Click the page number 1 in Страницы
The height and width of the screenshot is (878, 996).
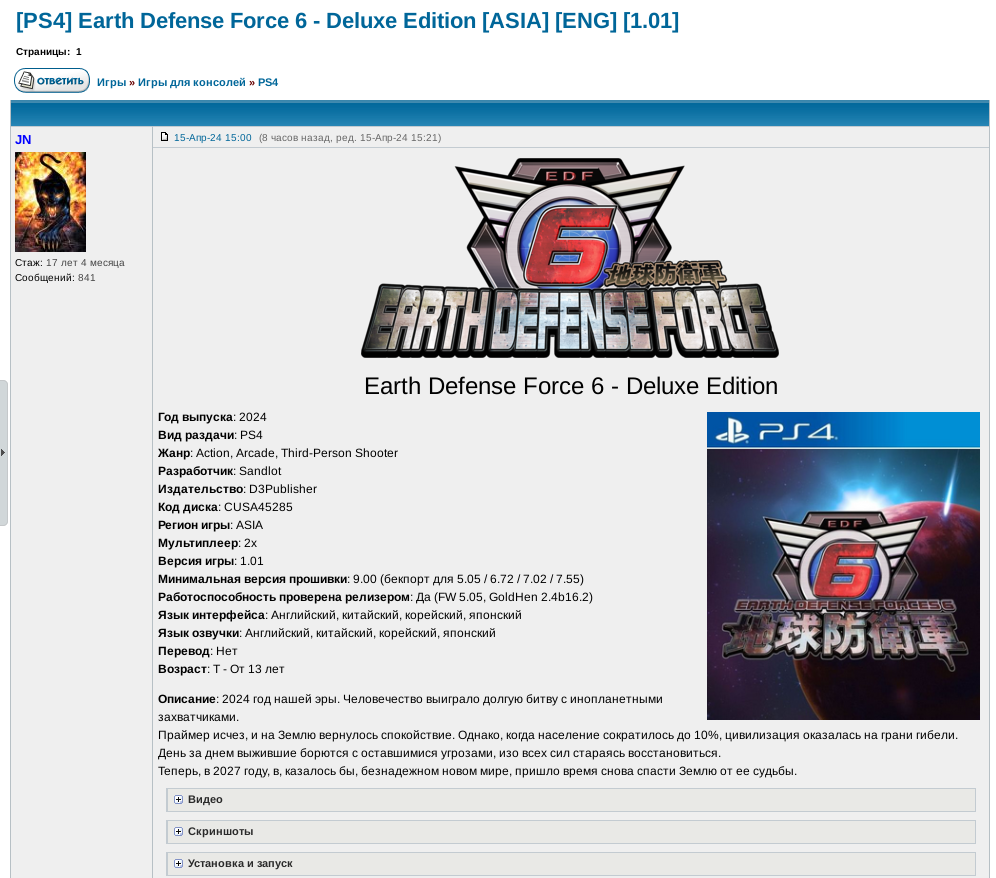click(79, 52)
